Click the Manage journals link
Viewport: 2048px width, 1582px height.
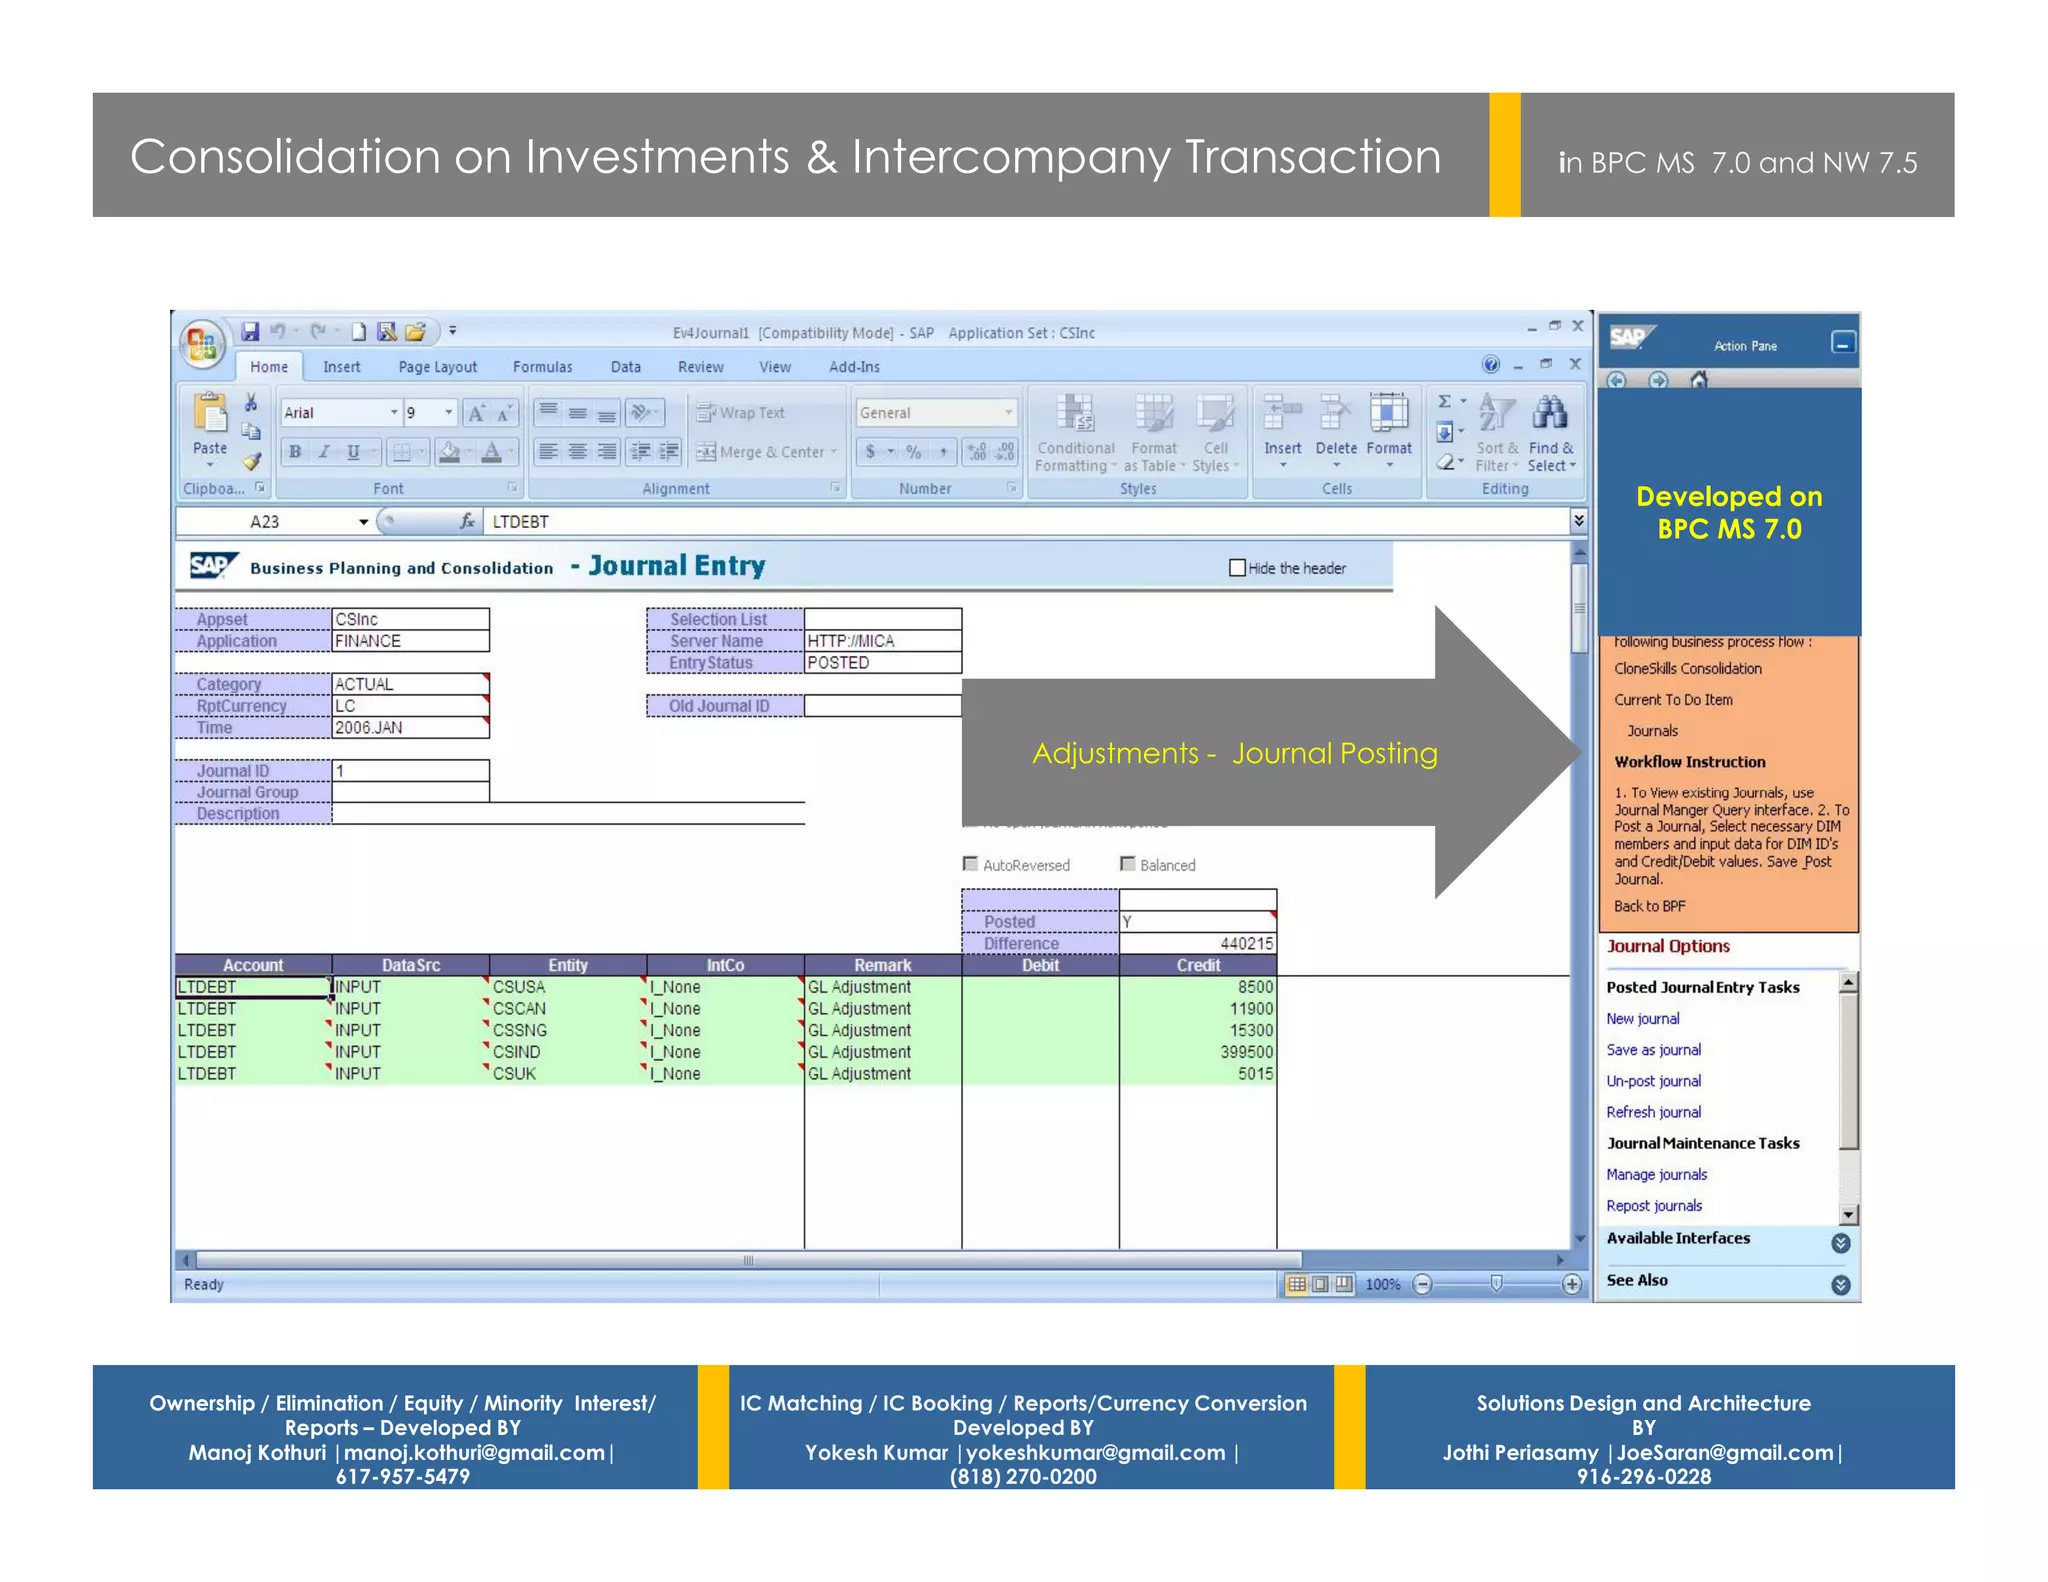tap(1656, 1174)
